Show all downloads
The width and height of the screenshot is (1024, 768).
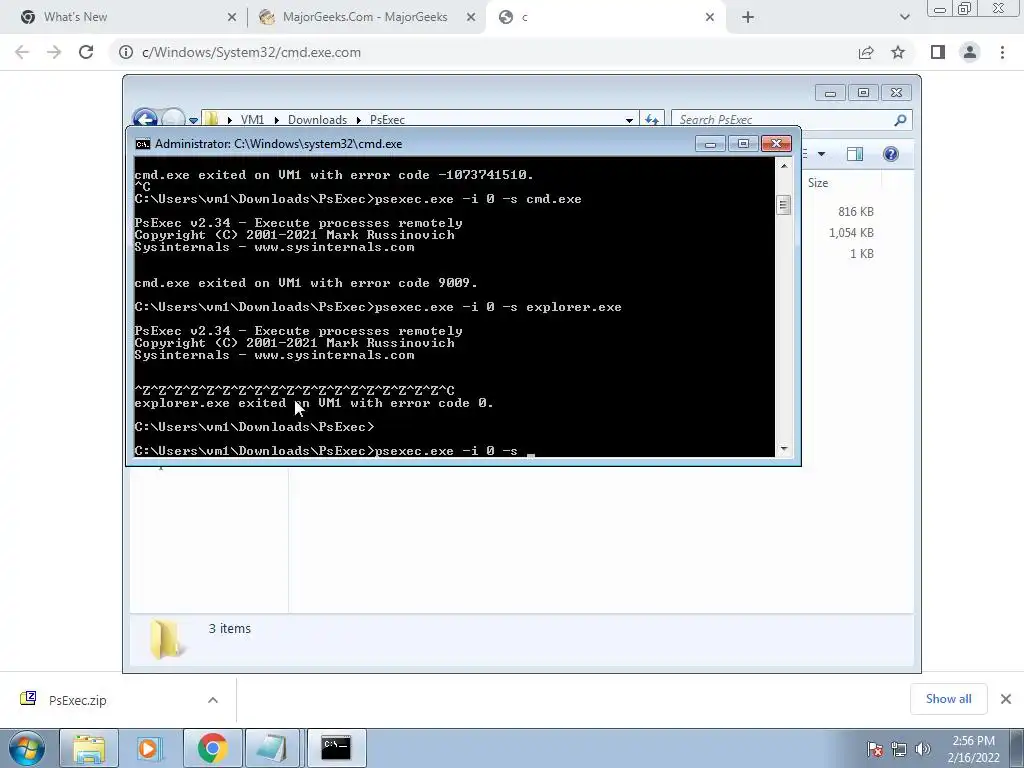948,699
